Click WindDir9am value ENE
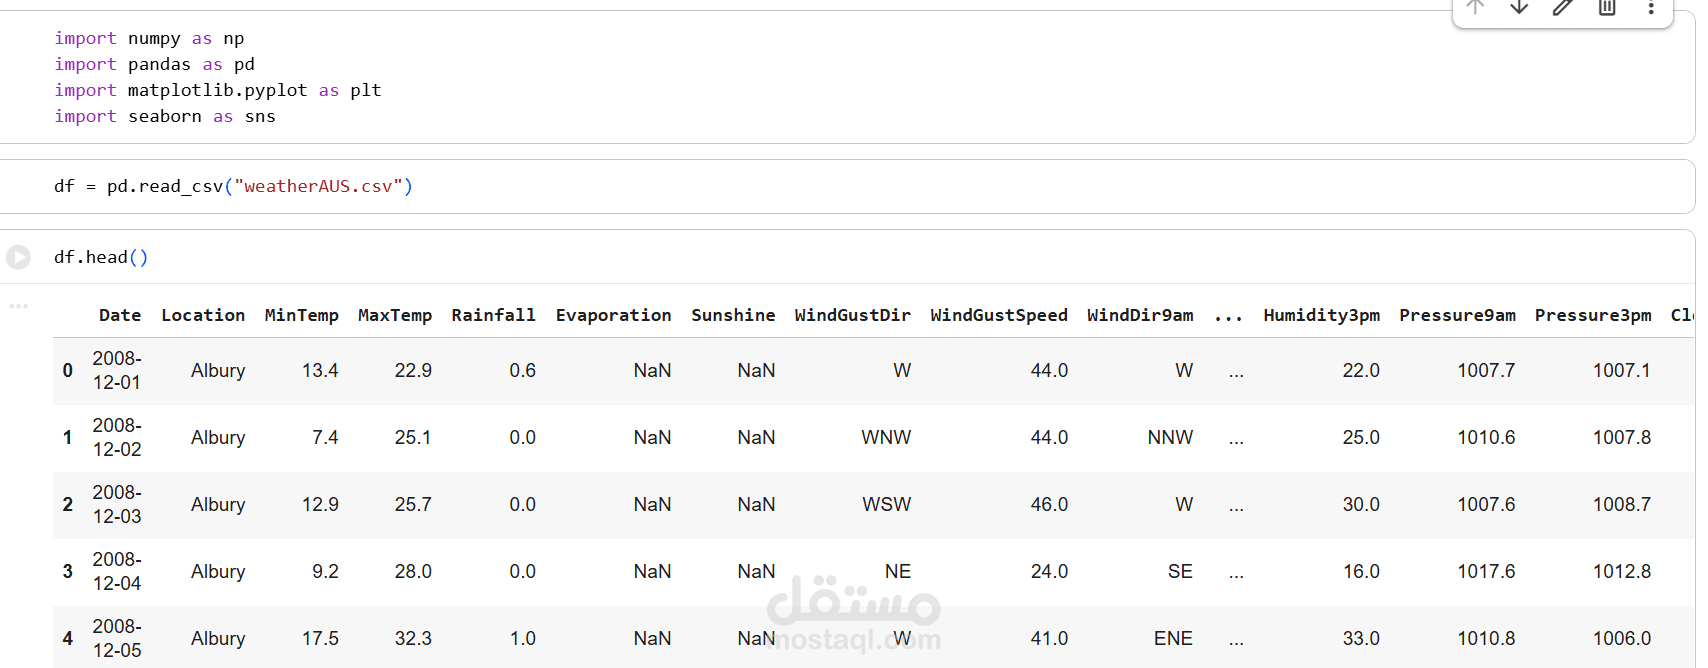This screenshot has height=668, width=1708. pyautogui.click(x=1173, y=638)
